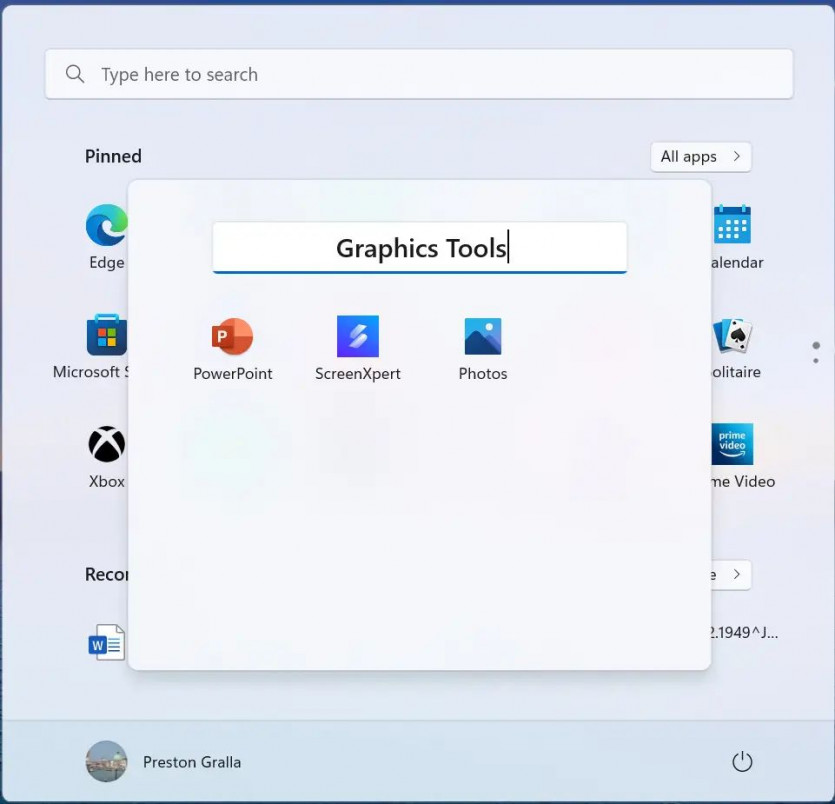Click the chevron button beside Recommended
The height and width of the screenshot is (804, 835).
(735, 575)
